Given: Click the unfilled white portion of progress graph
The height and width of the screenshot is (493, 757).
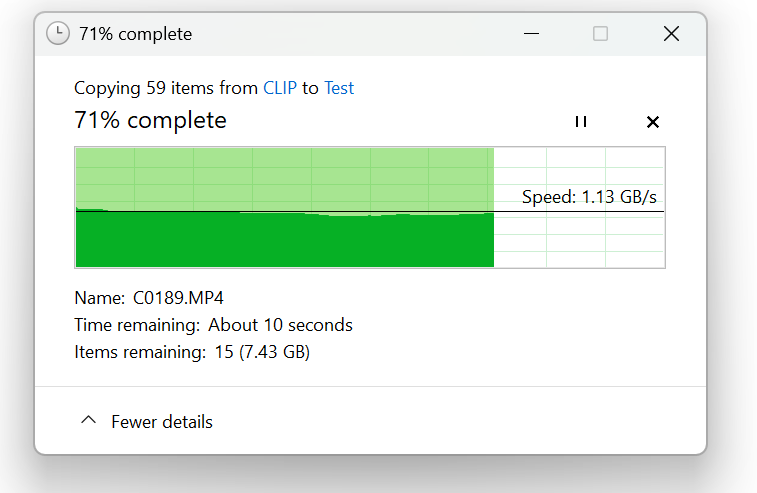Looking at the screenshot, I should [x=580, y=240].
